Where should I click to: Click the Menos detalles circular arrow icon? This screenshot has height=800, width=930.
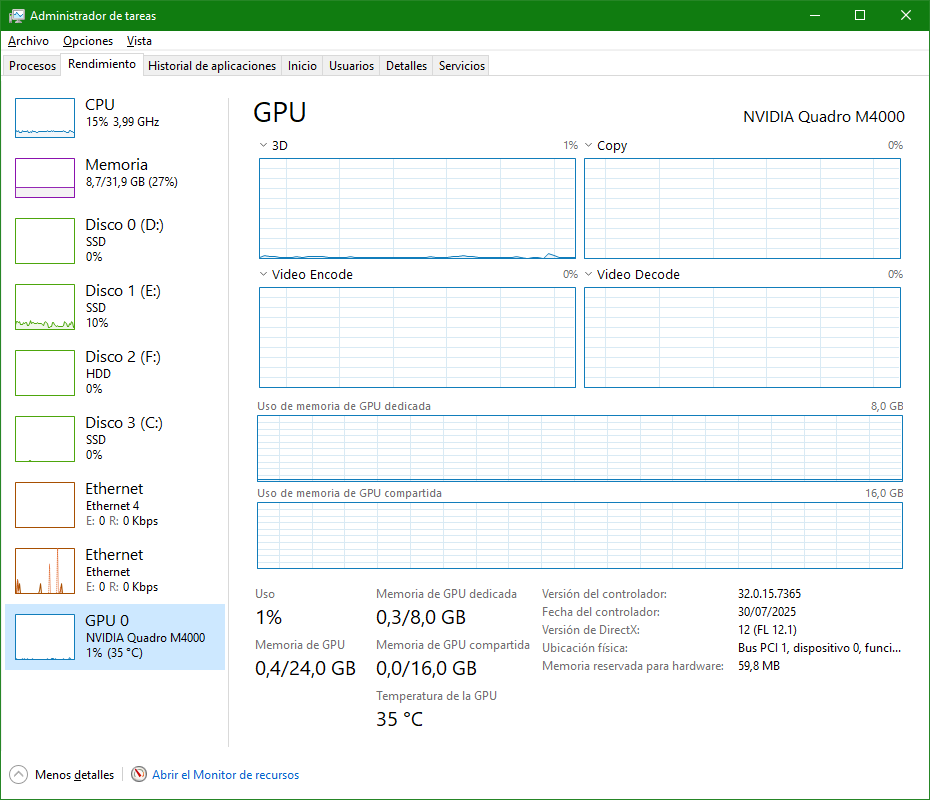point(18,774)
